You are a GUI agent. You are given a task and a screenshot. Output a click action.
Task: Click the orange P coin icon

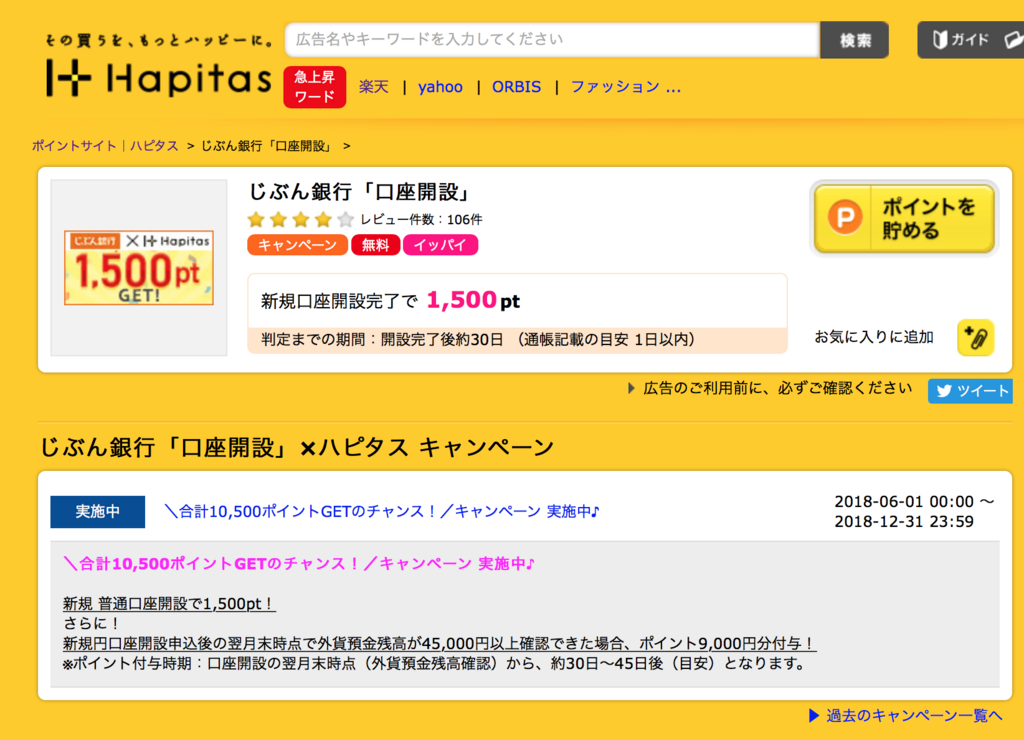(845, 217)
